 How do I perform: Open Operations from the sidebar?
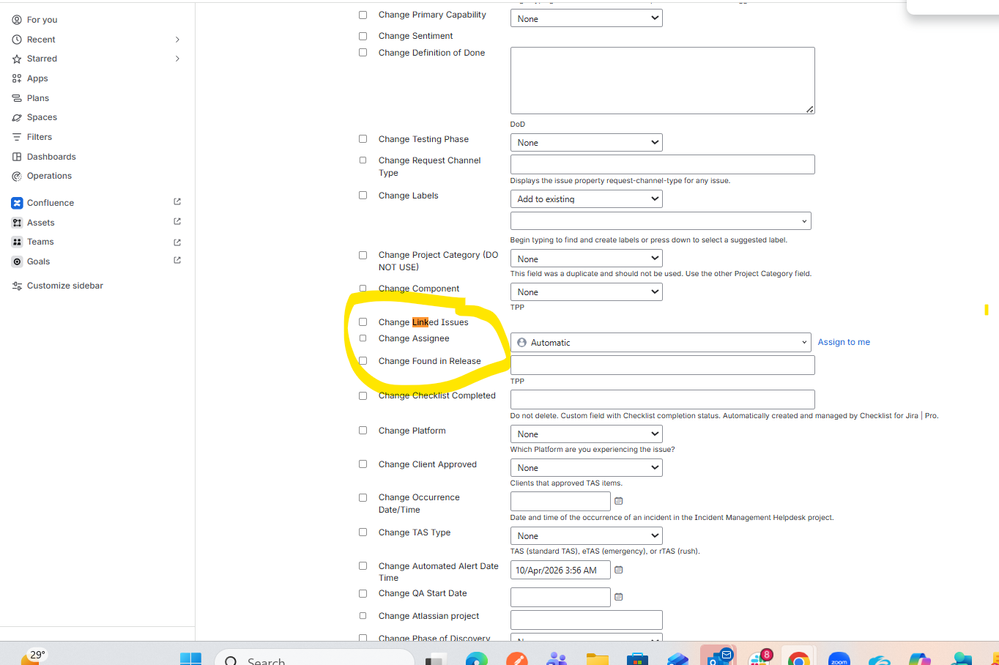point(49,176)
